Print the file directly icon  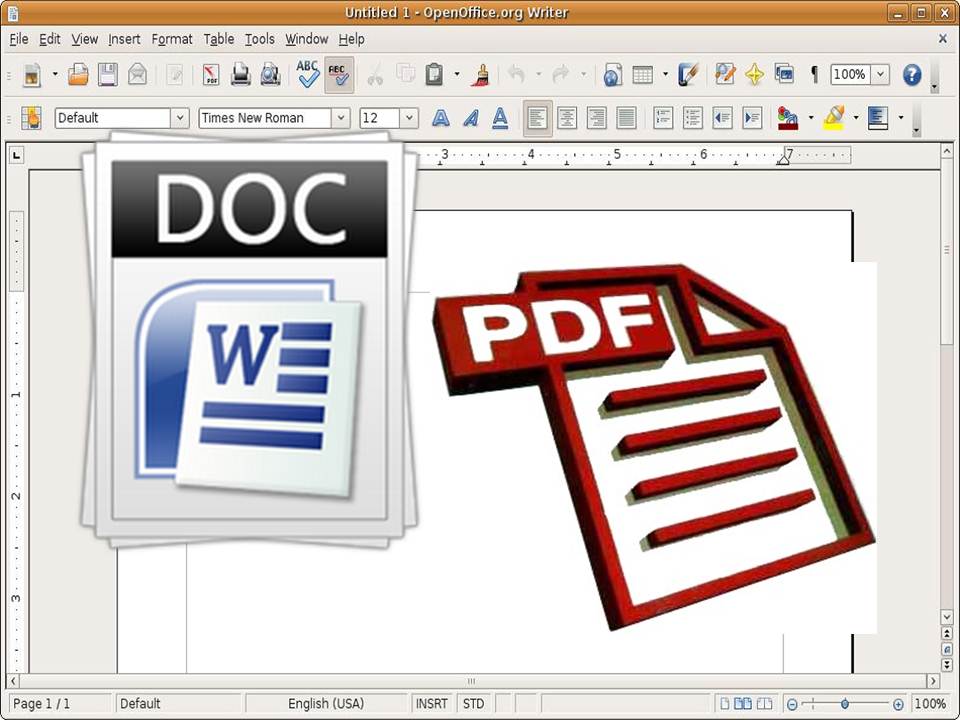coord(241,75)
